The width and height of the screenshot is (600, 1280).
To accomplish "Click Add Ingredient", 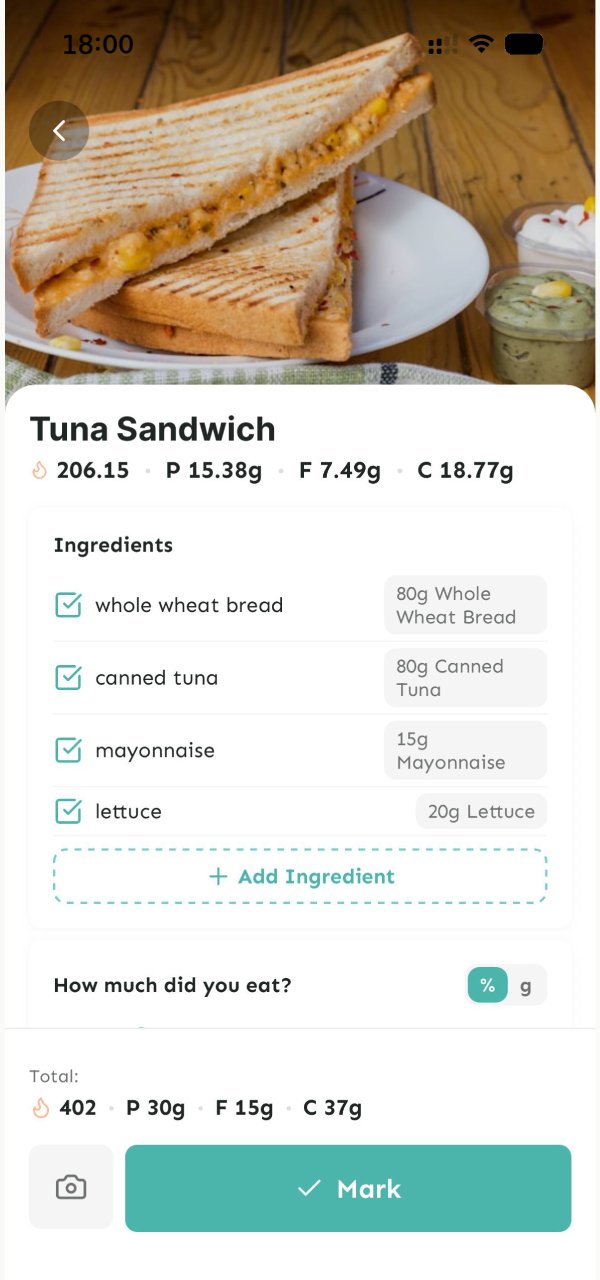I will [300, 876].
